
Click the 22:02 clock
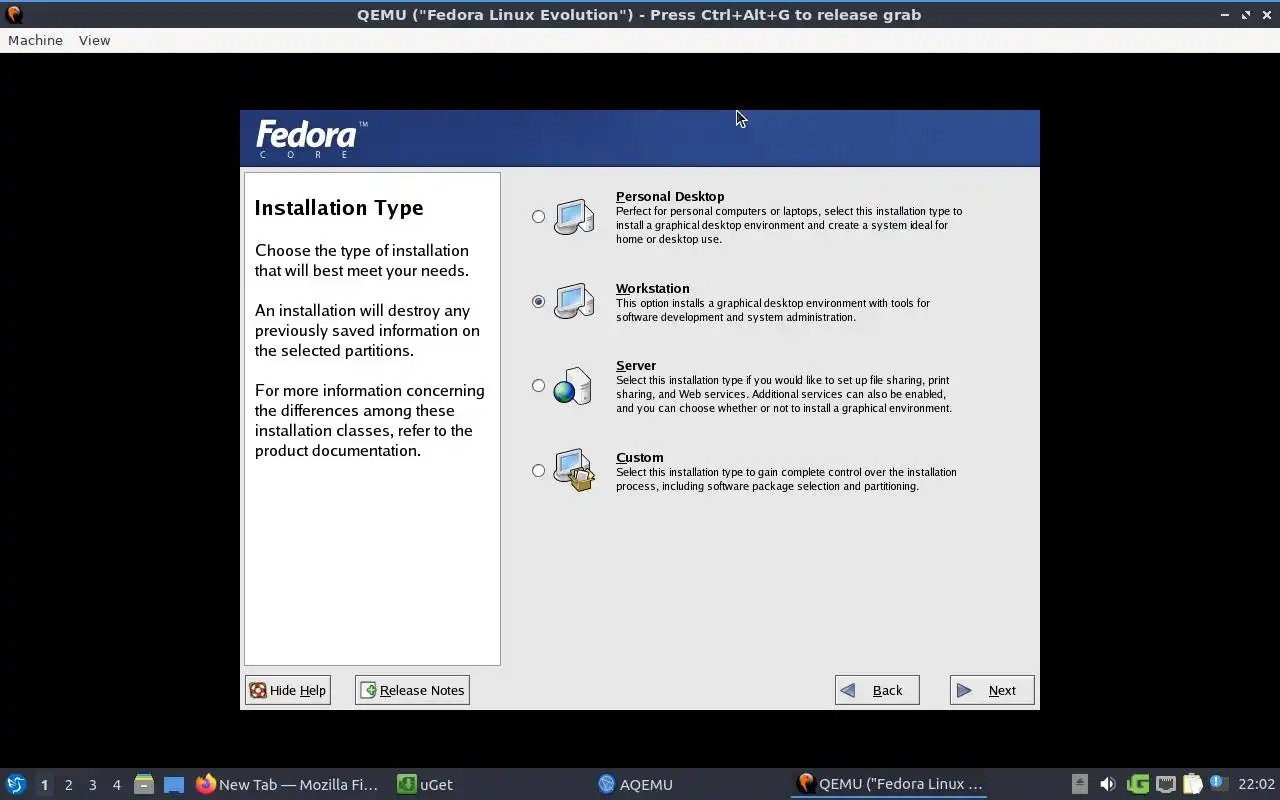coord(1257,785)
